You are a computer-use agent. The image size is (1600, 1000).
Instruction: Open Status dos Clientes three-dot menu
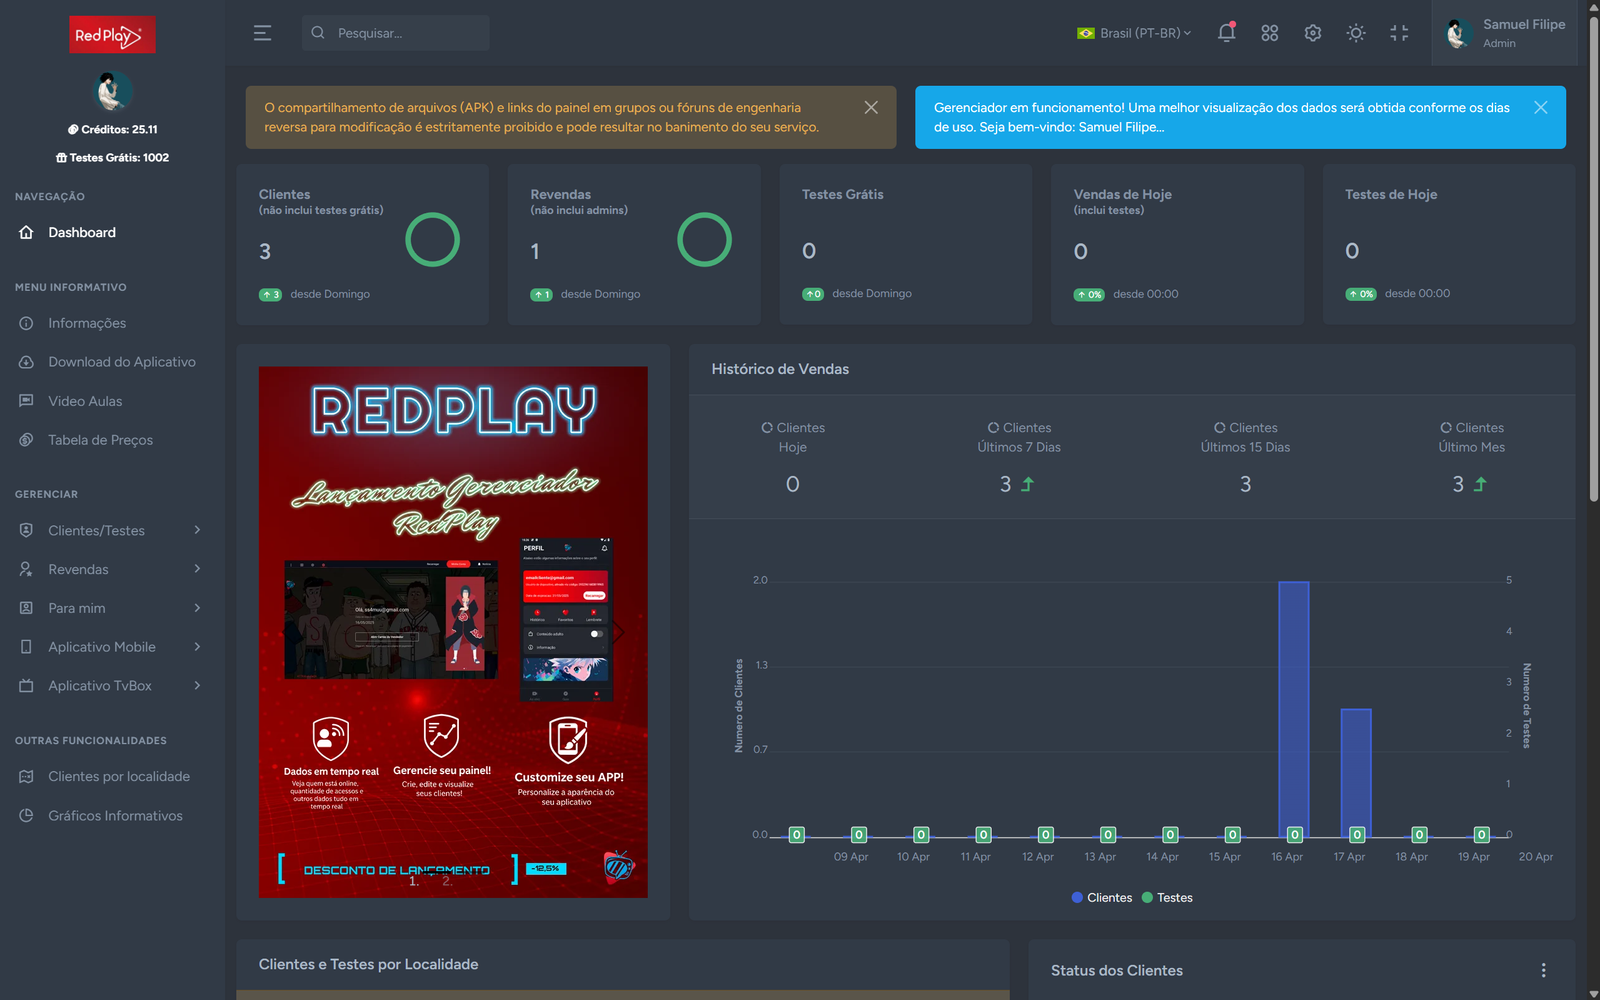(1543, 970)
